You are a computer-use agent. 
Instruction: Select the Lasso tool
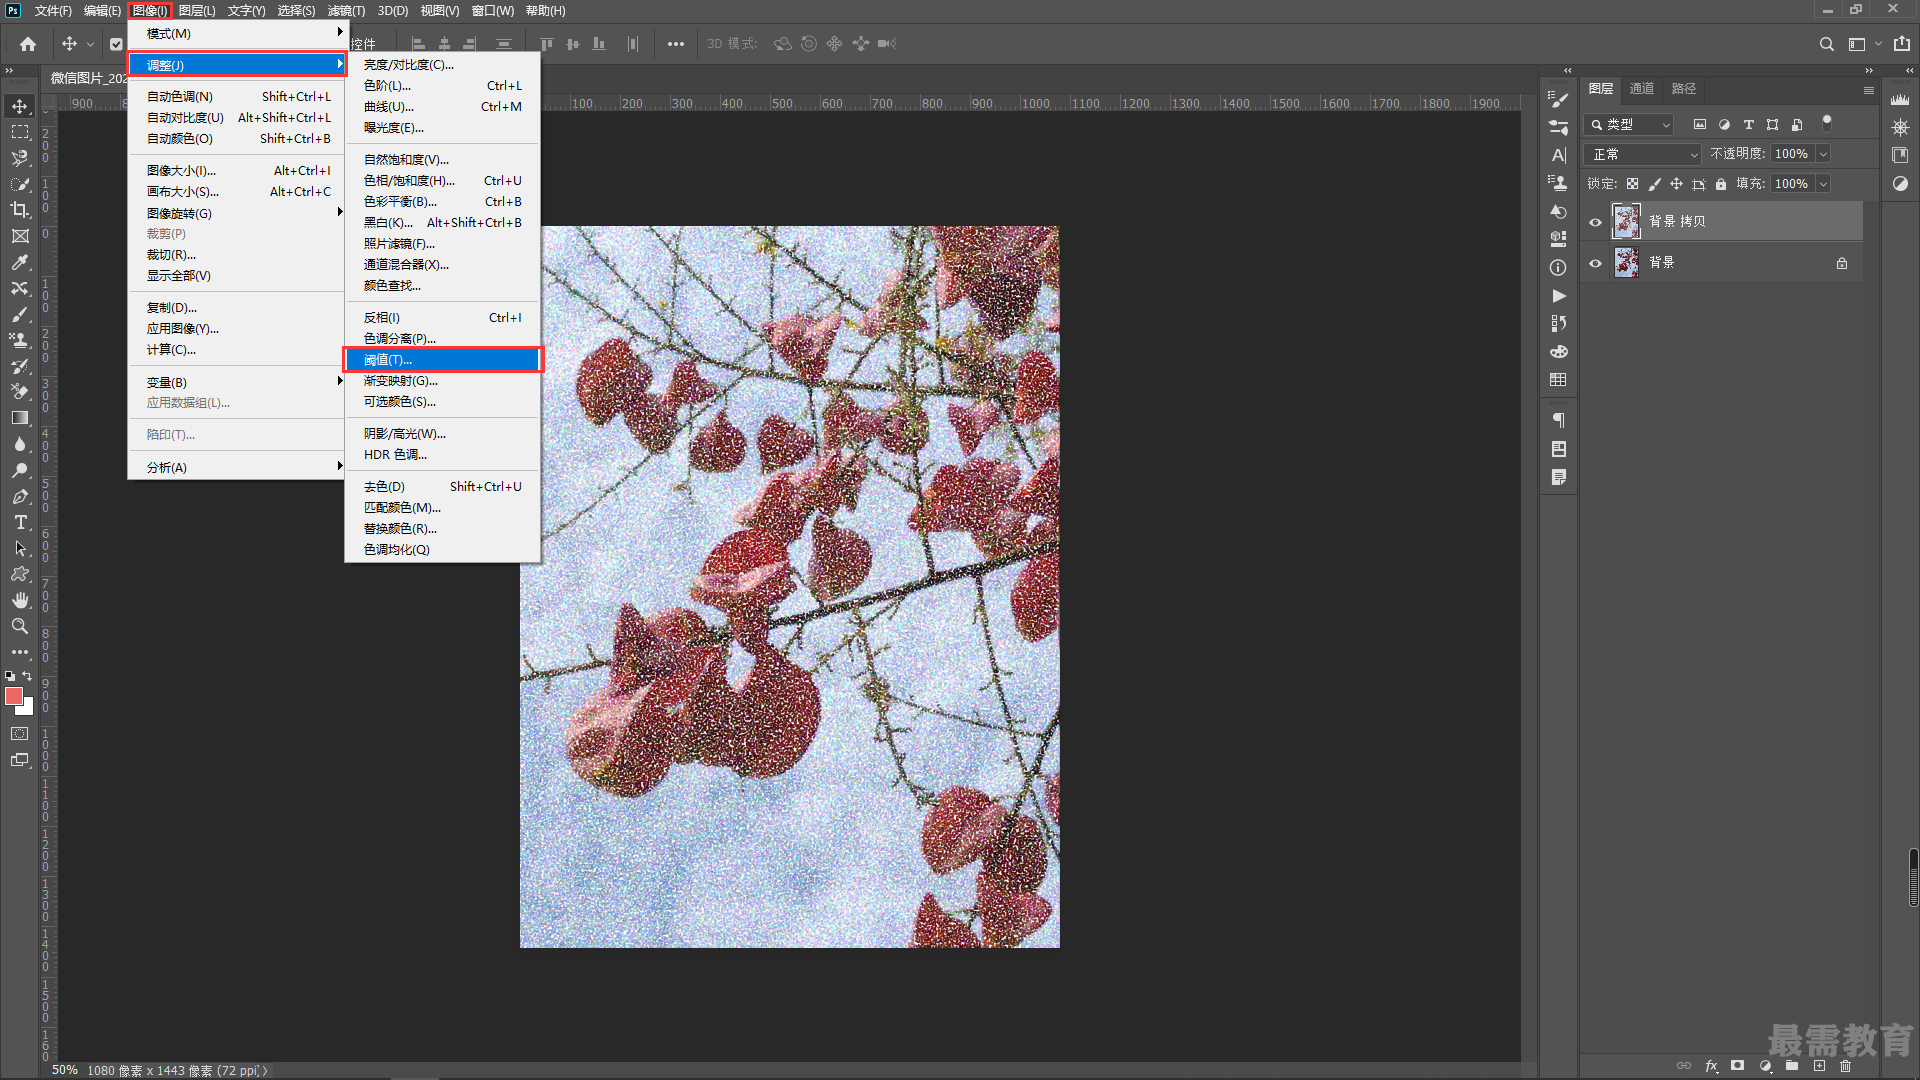coord(20,158)
